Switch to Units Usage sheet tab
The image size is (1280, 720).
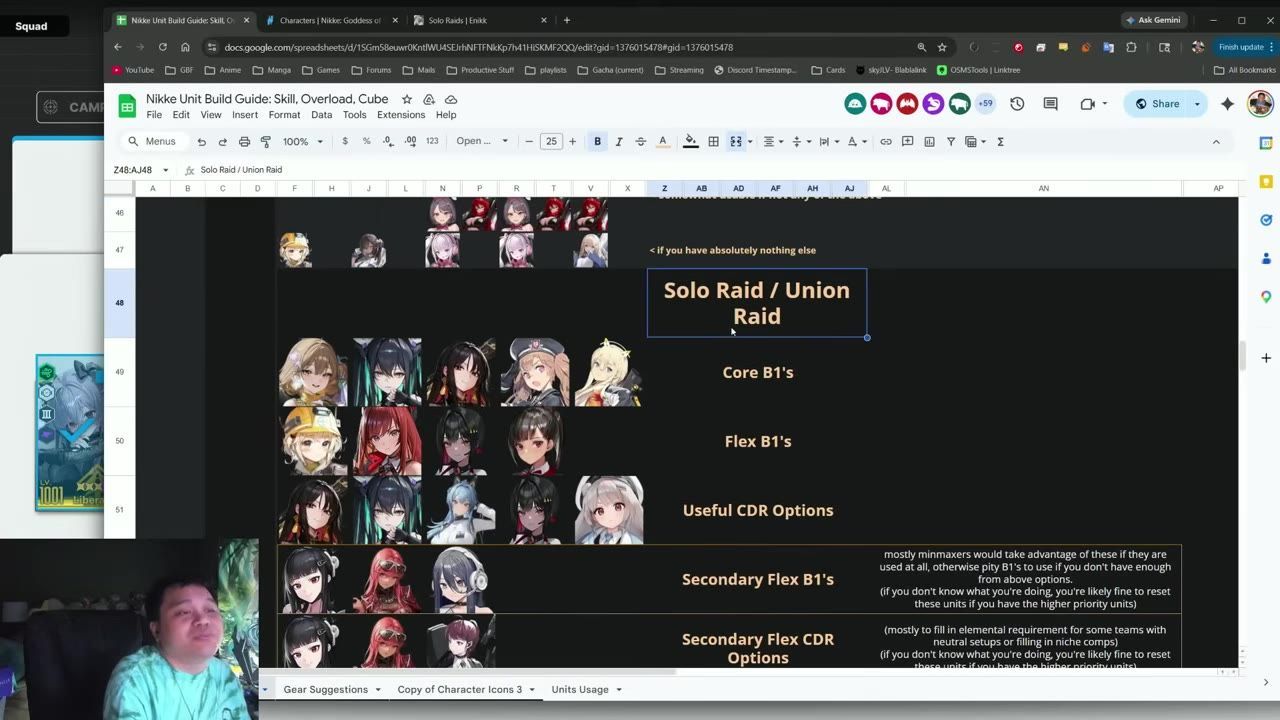(580, 689)
